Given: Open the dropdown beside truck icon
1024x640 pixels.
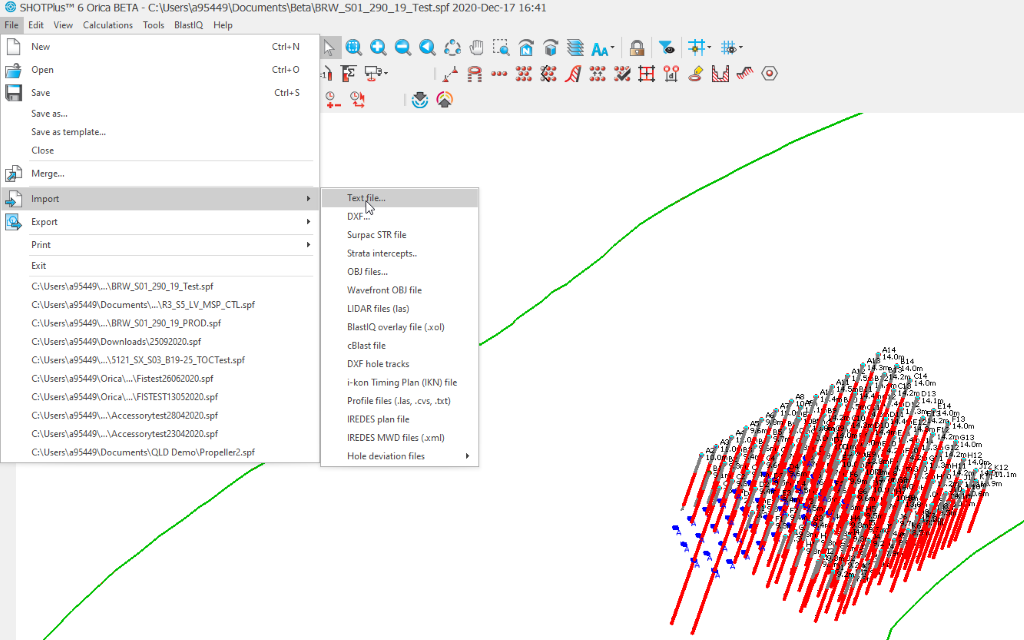Looking at the screenshot, I should (x=386, y=73).
